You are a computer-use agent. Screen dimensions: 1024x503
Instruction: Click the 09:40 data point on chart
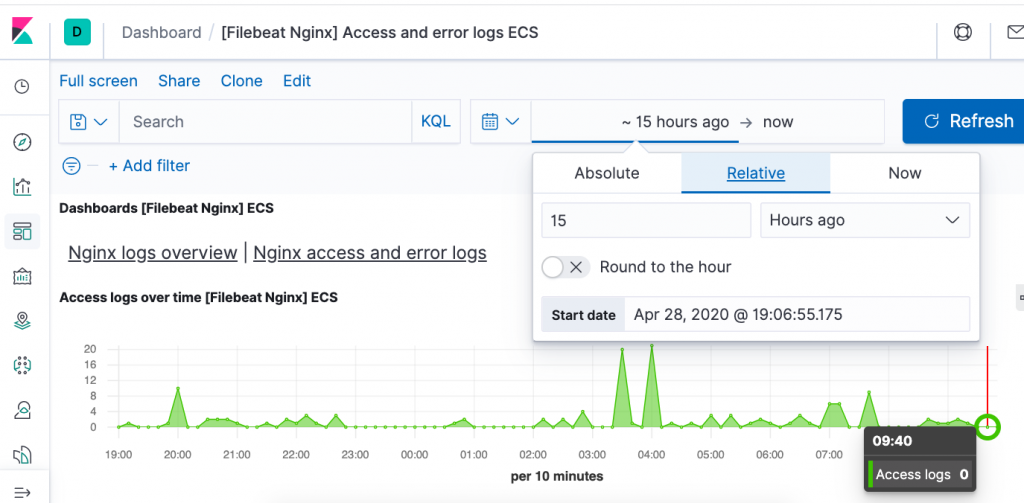[987, 427]
